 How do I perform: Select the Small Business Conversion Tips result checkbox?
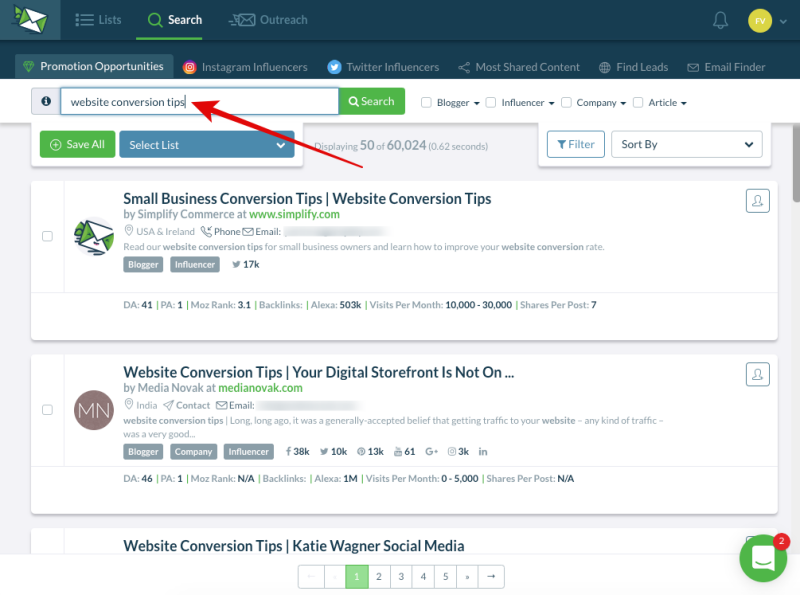point(47,236)
